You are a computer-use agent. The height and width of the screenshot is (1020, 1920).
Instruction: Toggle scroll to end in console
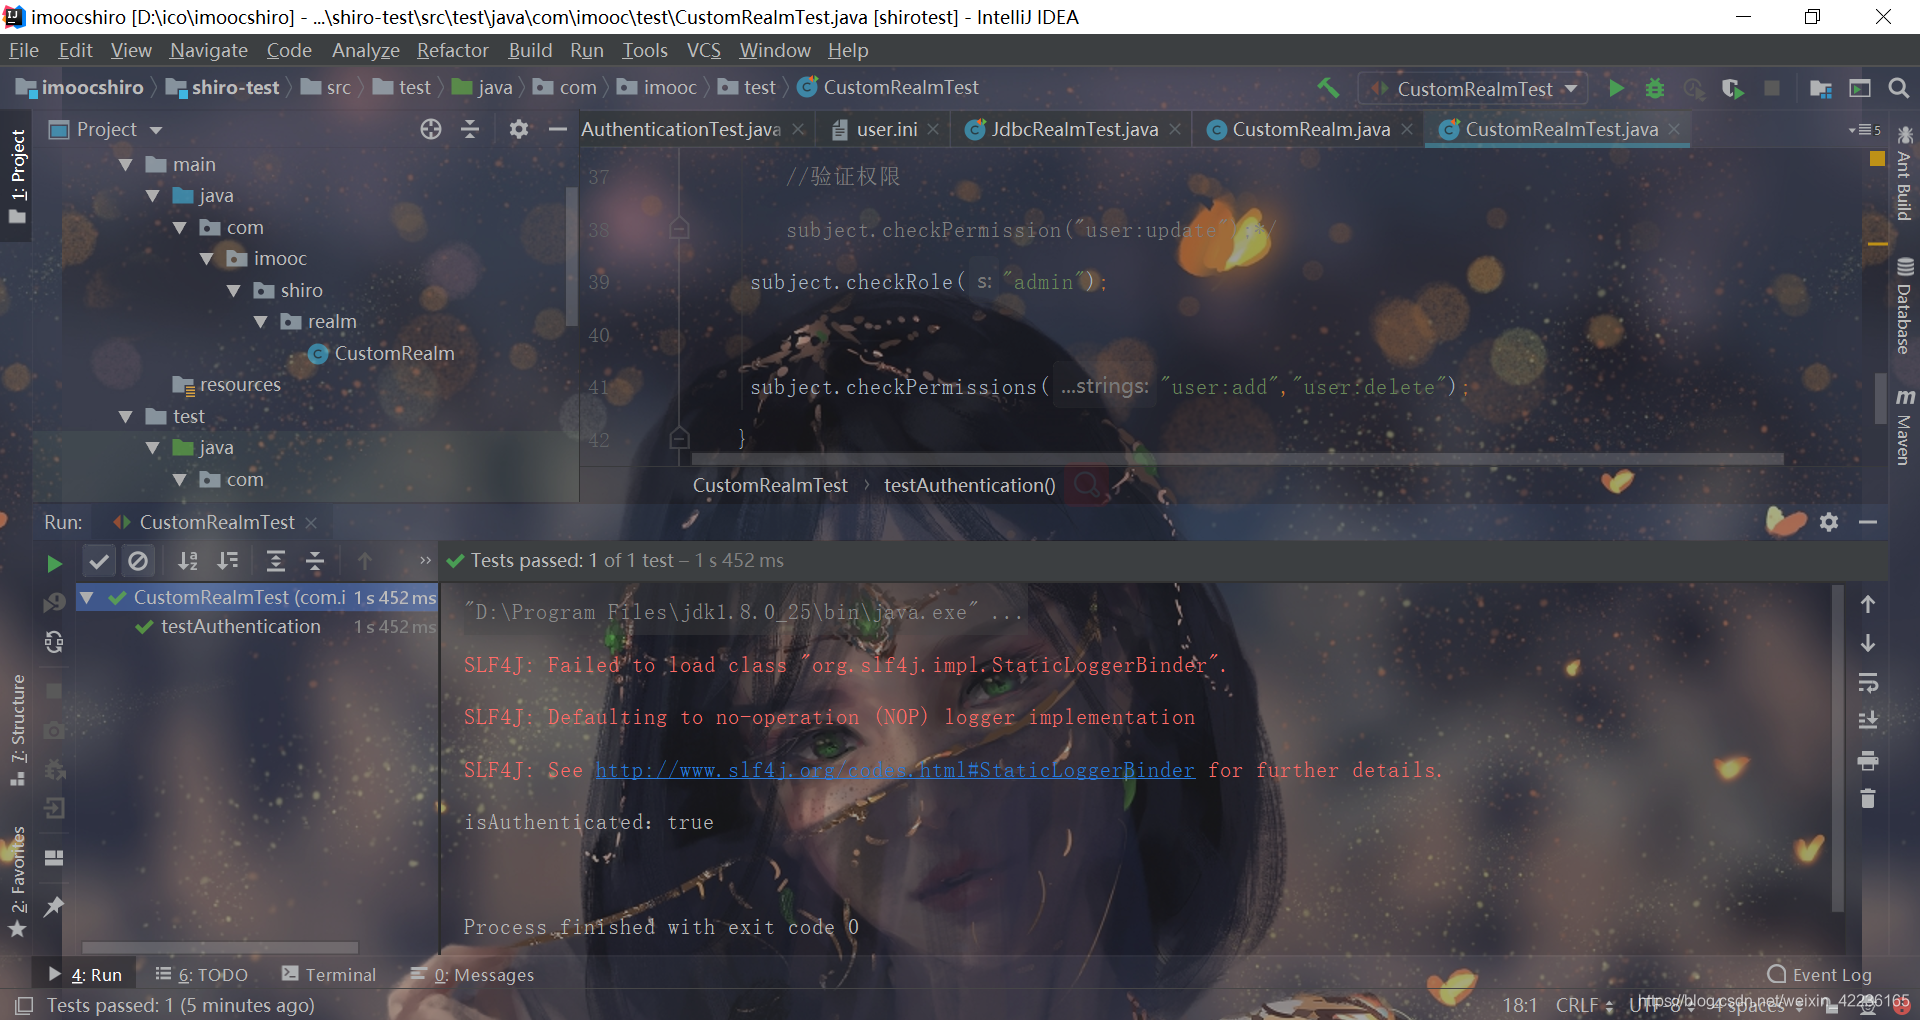tap(1868, 721)
